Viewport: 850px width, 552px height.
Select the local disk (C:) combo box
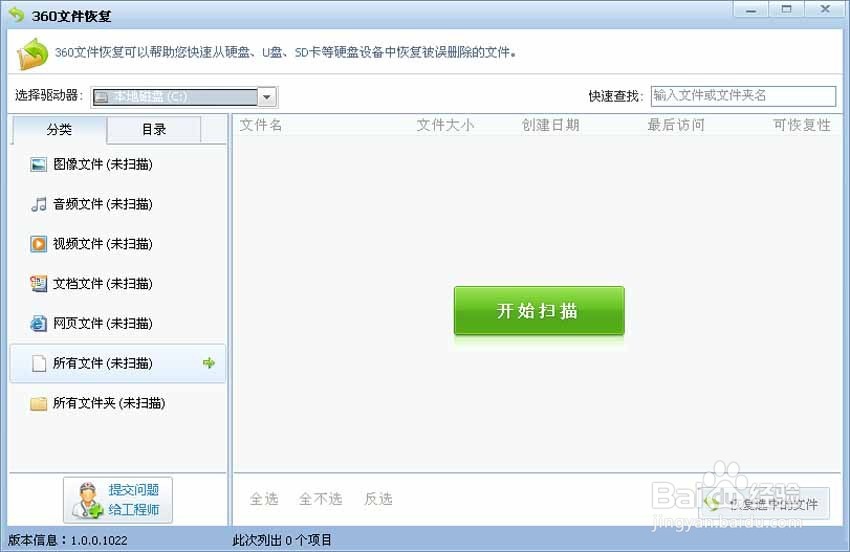tap(184, 97)
